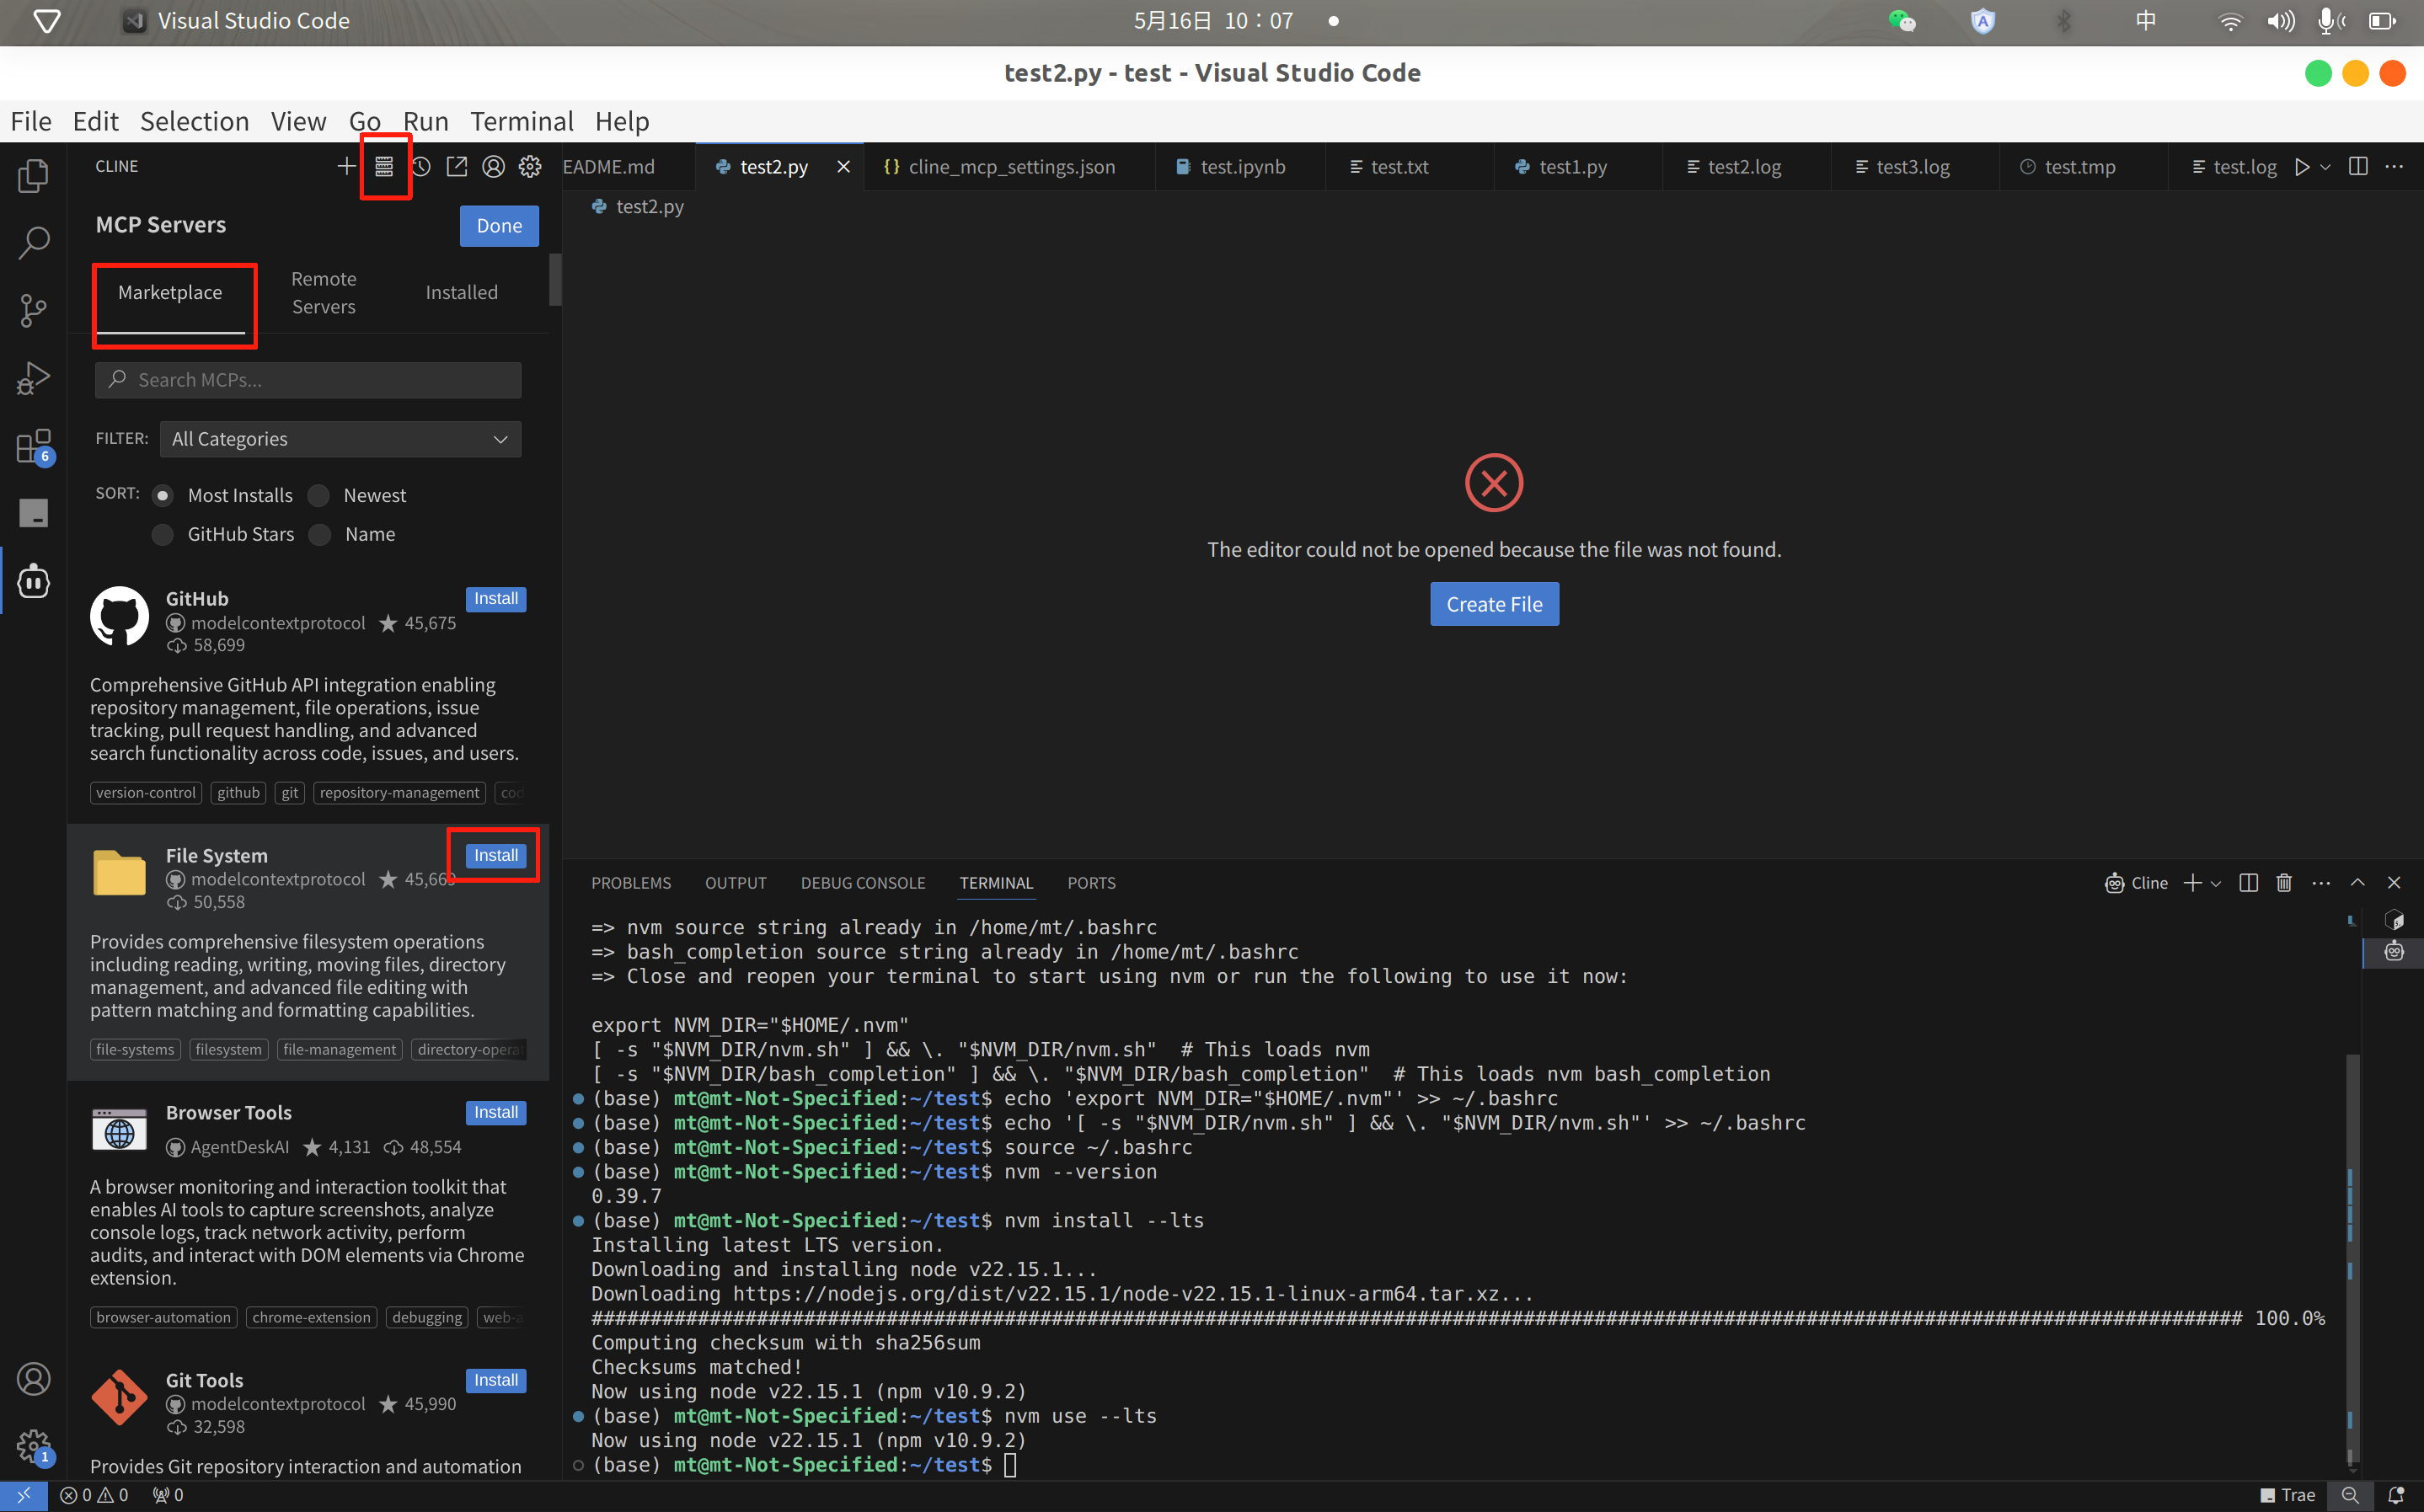This screenshot has height=1512, width=2424.
Task: Open the All Categories filter dropdown
Action: click(340, 439)
